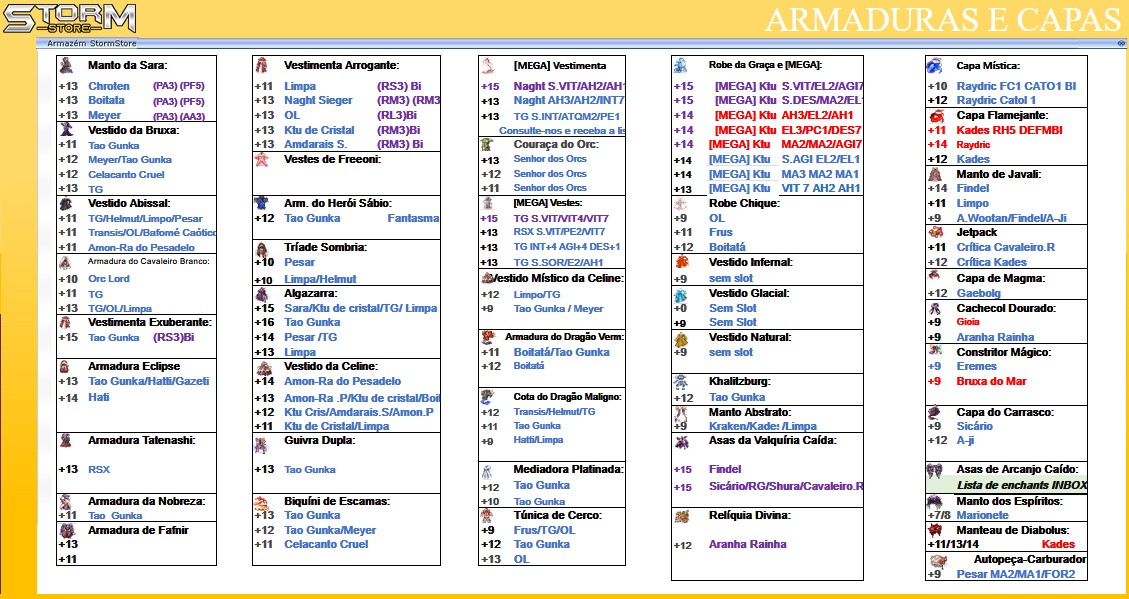1129x599 pixels.
Task: Click the Gaebolg entry under Capa de Magma
Action: tap(979, 293)
